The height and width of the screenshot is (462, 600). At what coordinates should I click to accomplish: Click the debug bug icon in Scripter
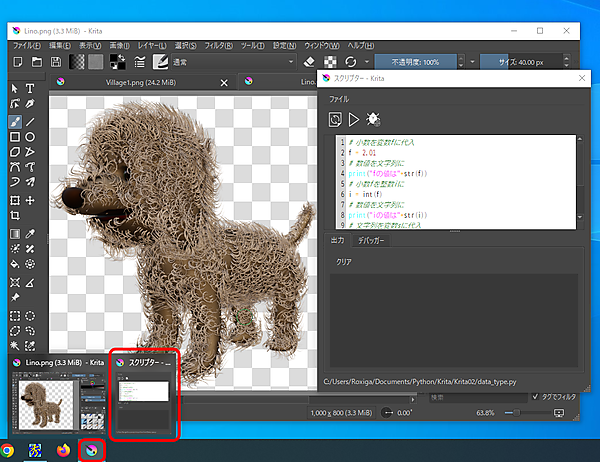(373, 119)
